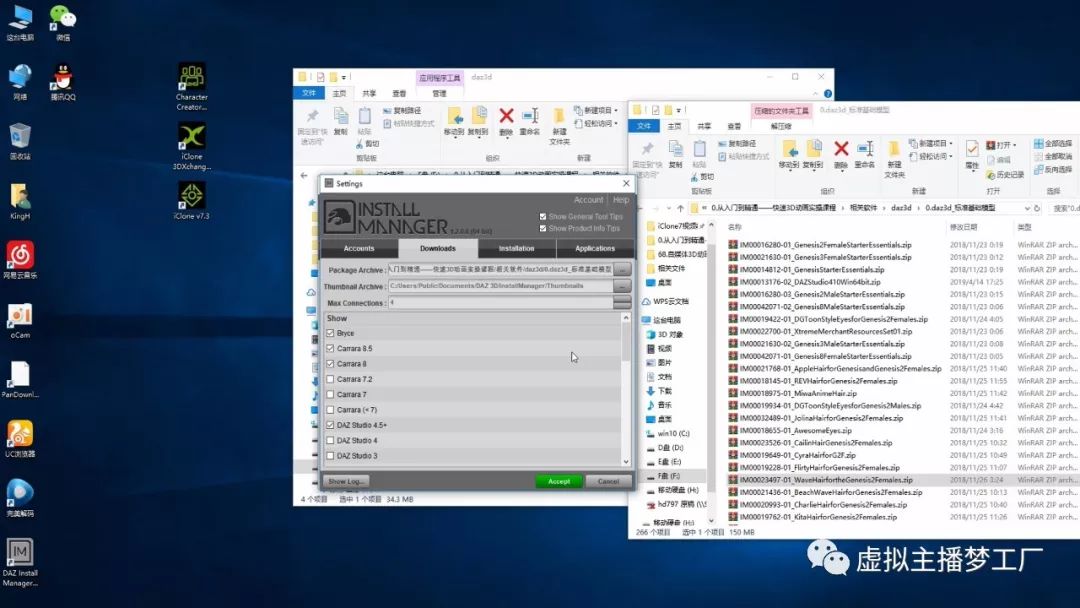Click the Show Log... button
This screenshot has height=608, width=1080.
346,481
